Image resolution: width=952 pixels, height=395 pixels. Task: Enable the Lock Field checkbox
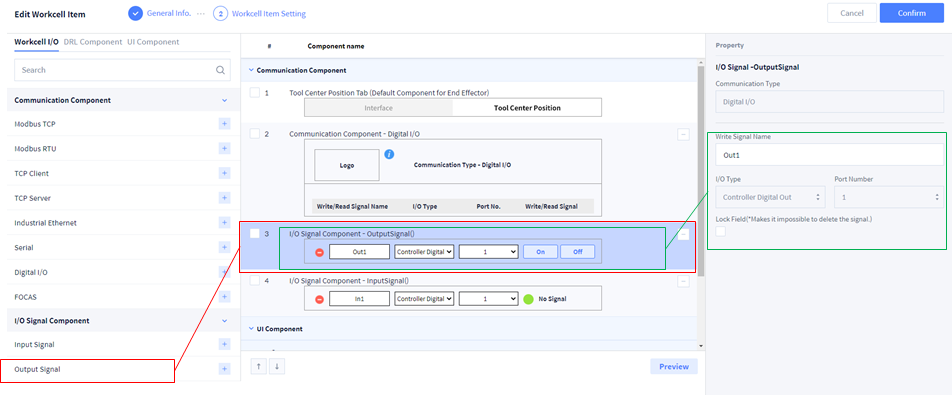tap(720, 231)
